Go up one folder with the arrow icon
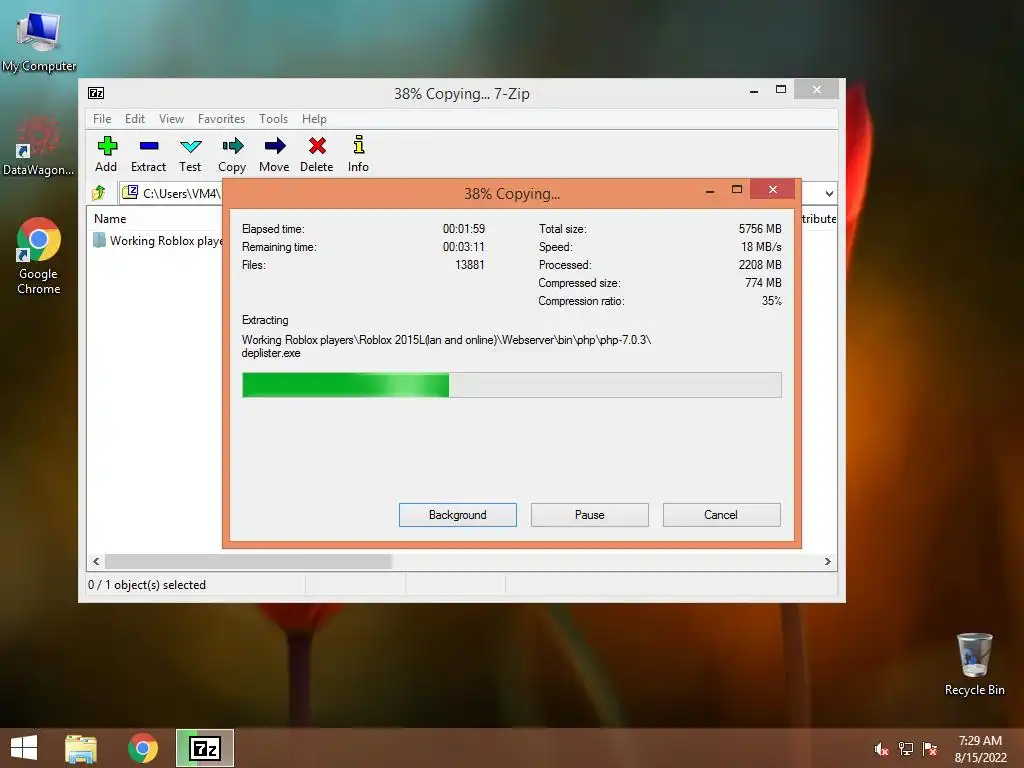This screenshot has height=768, width=1024. click(99, 193)
